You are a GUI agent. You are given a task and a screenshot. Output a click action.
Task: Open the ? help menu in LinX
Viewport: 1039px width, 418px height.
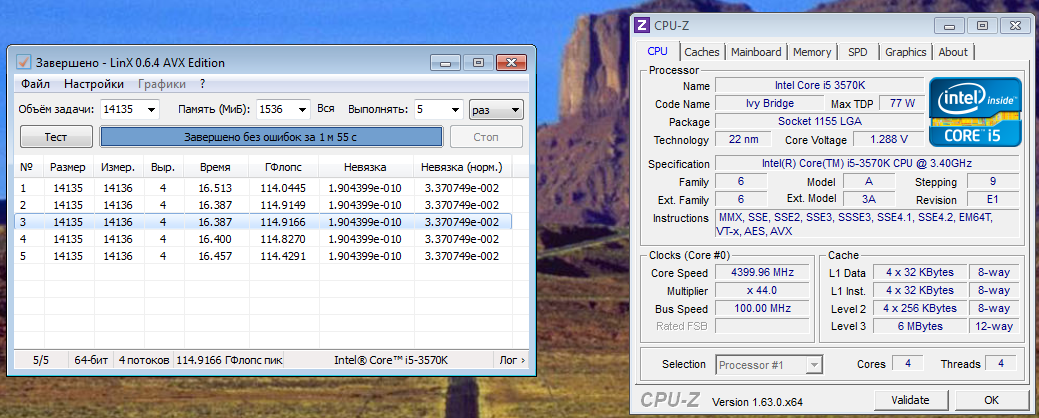[x=203, y=84]
